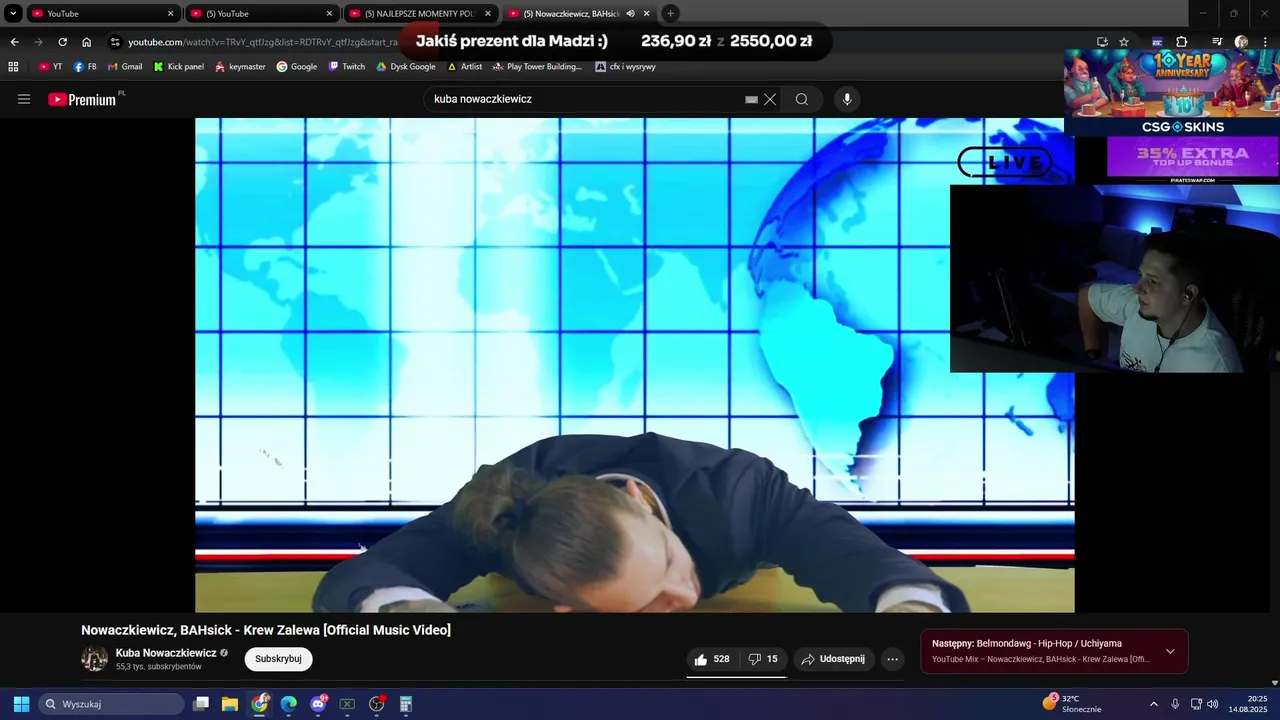Open the Xbox Game Bar taskbar icon
The image size is (1280, 720).
[x=347, y=704]
